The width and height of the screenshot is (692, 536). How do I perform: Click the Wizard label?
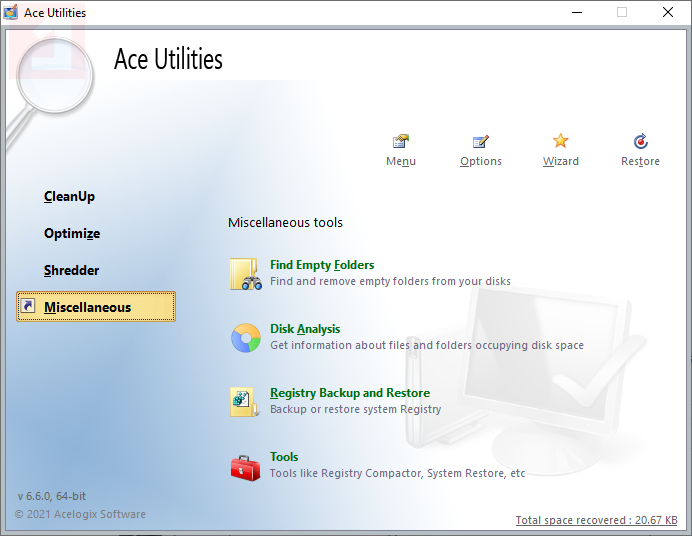pyautogui.click(x=560, y=161)
